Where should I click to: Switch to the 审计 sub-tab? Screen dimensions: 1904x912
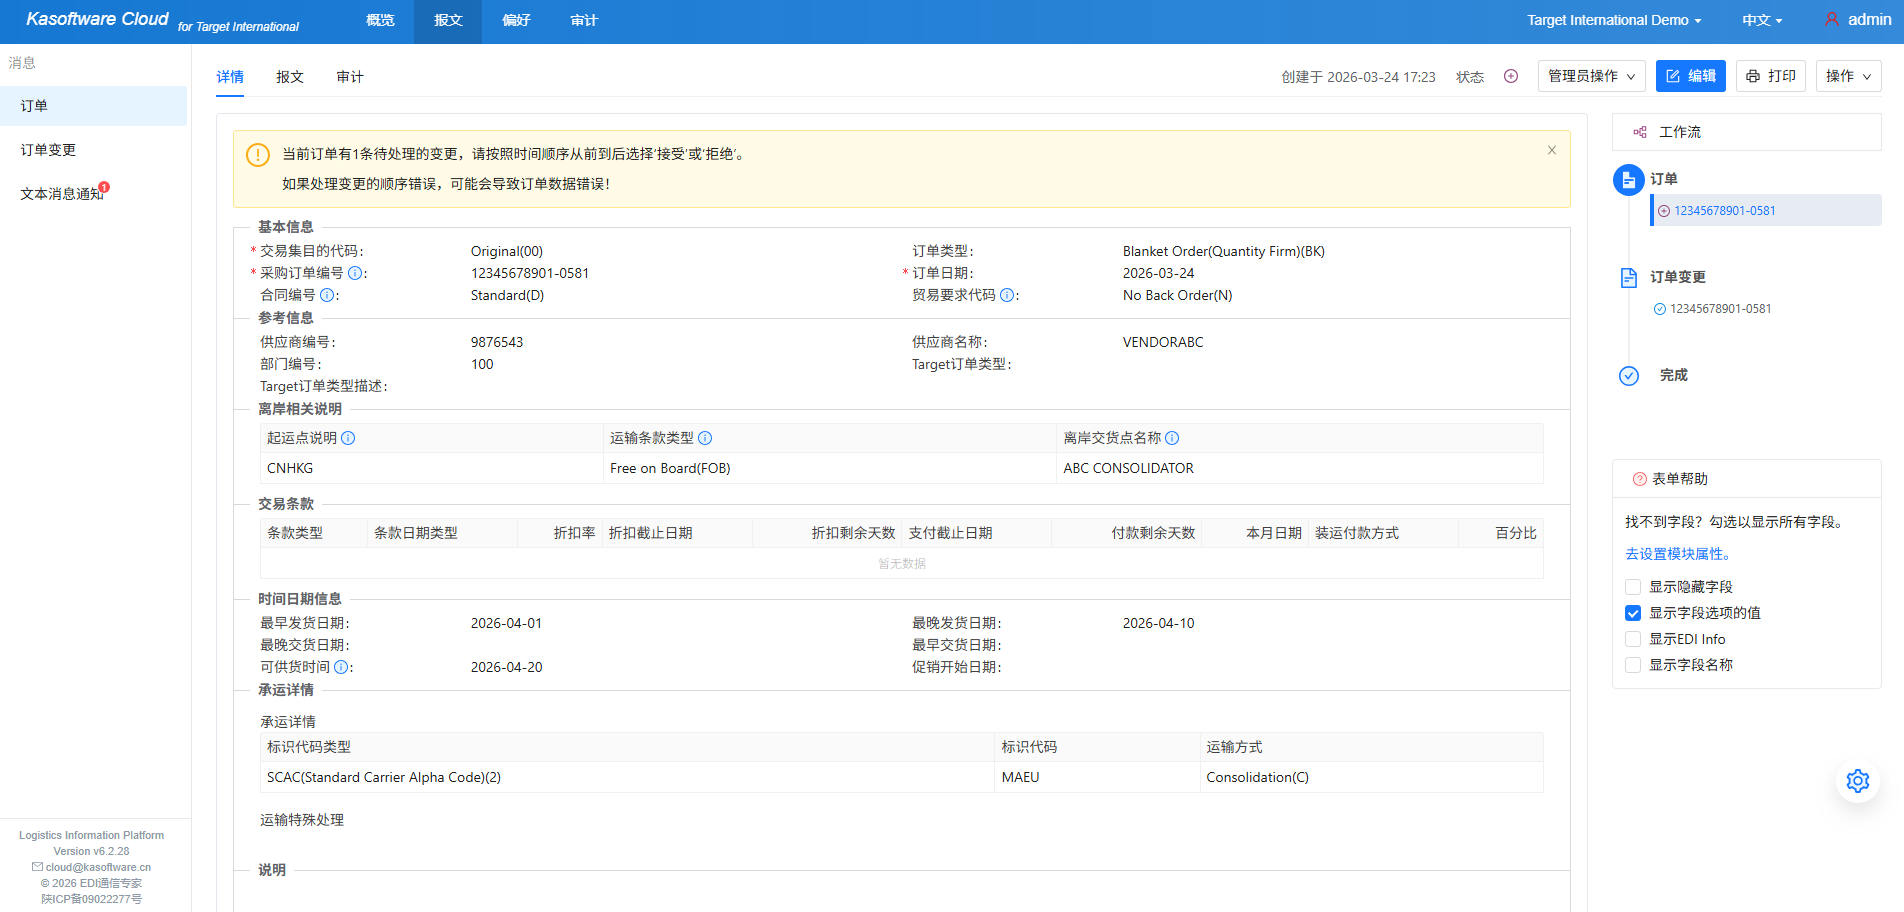[x=350, y=77]
